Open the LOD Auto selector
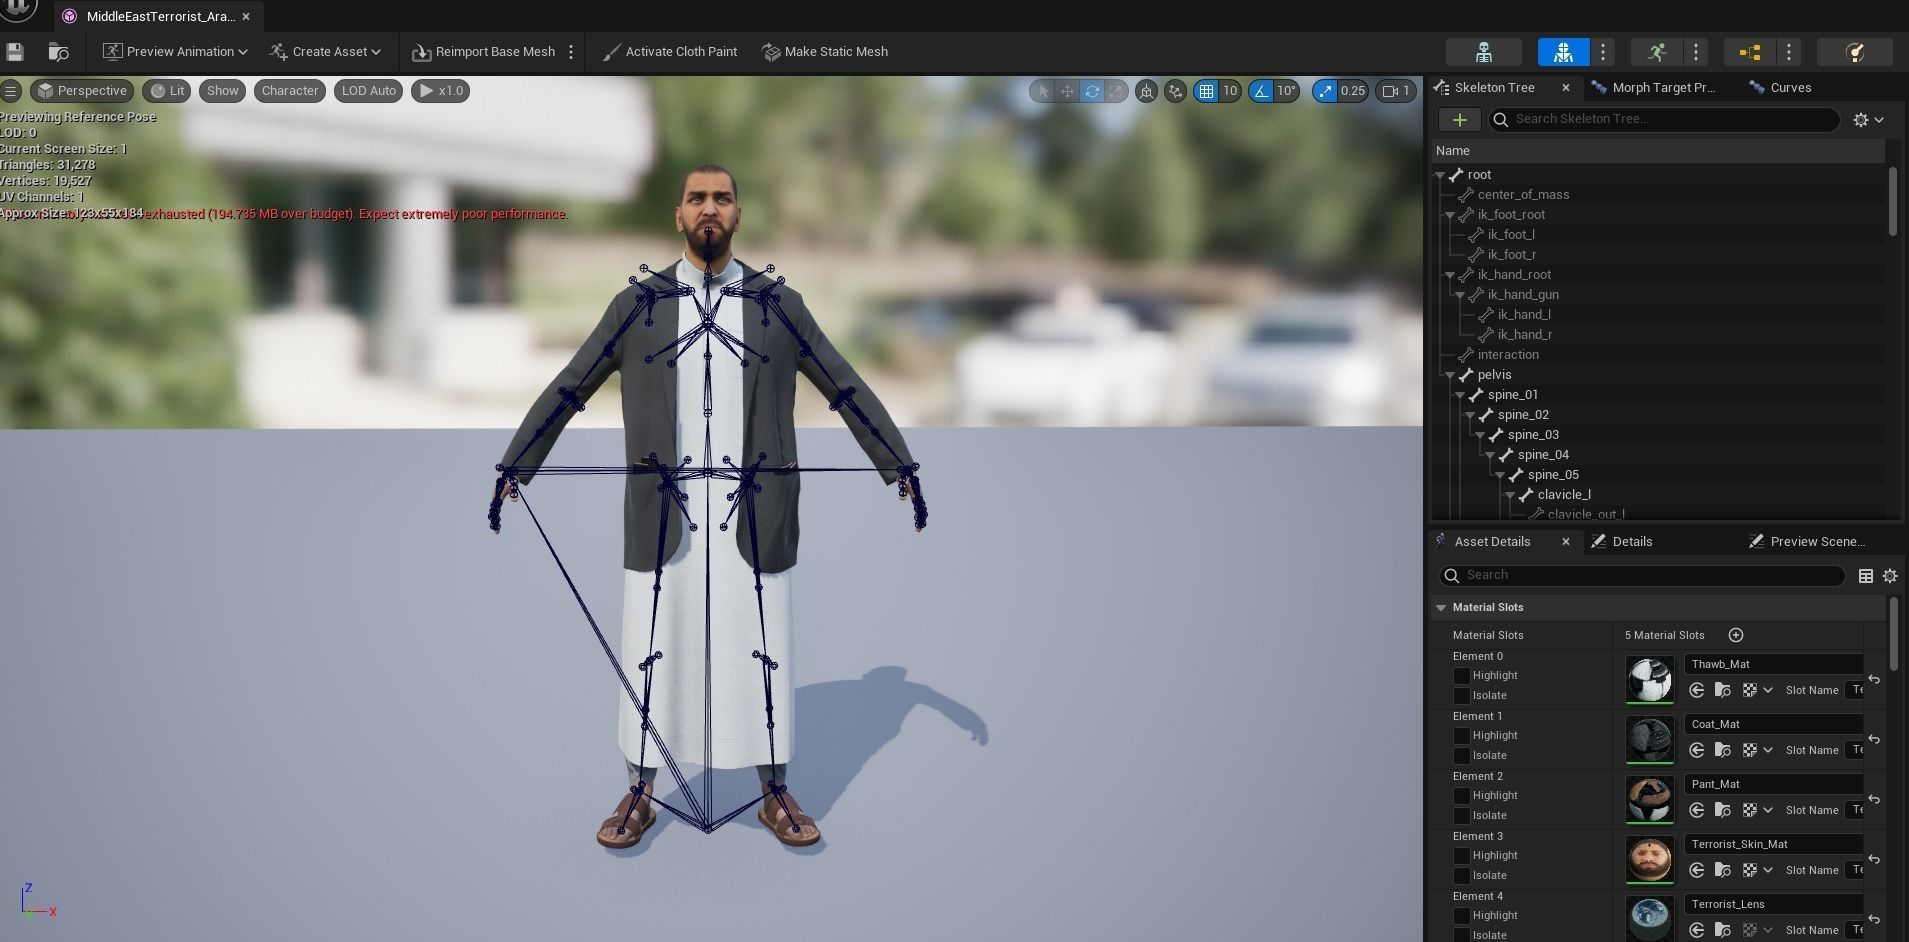The image size is (1909, 942). tap(369, 91)
